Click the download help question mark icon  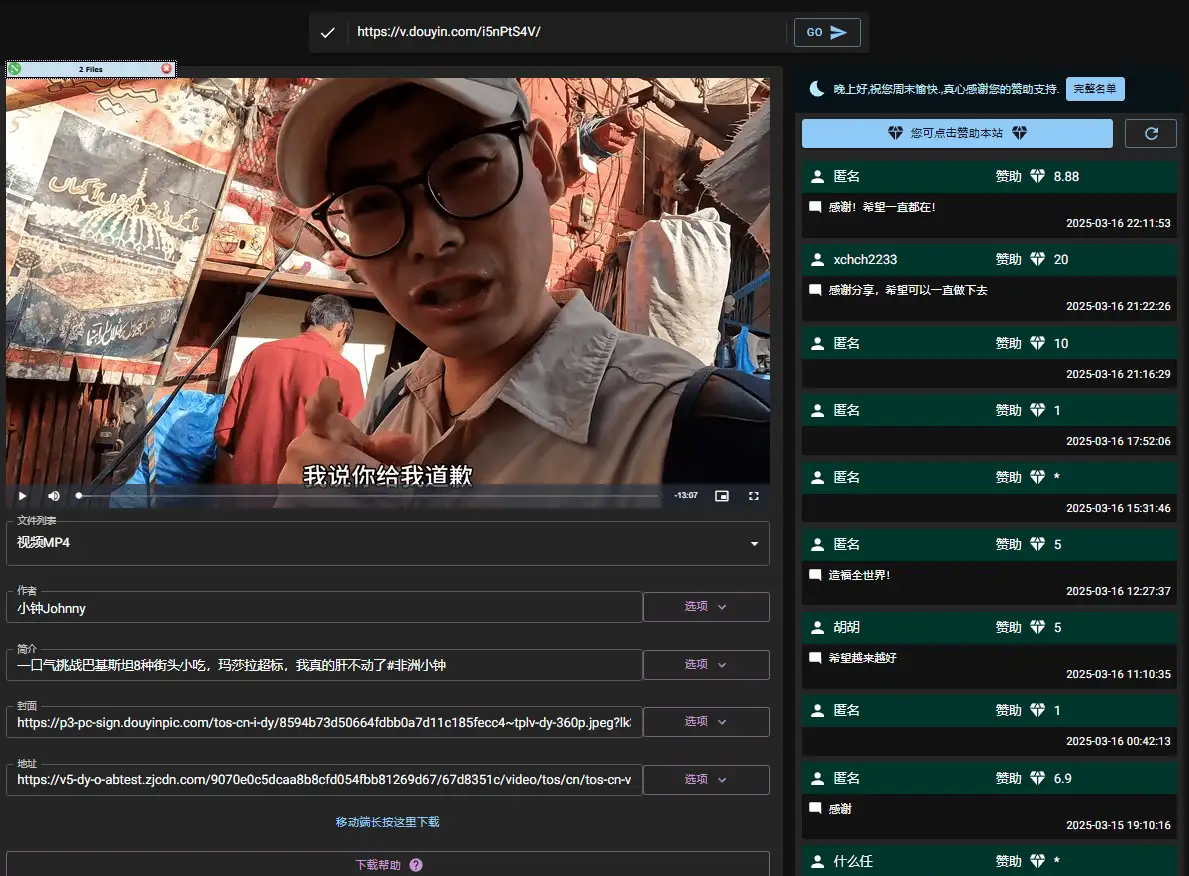click(x=416, y=865)
